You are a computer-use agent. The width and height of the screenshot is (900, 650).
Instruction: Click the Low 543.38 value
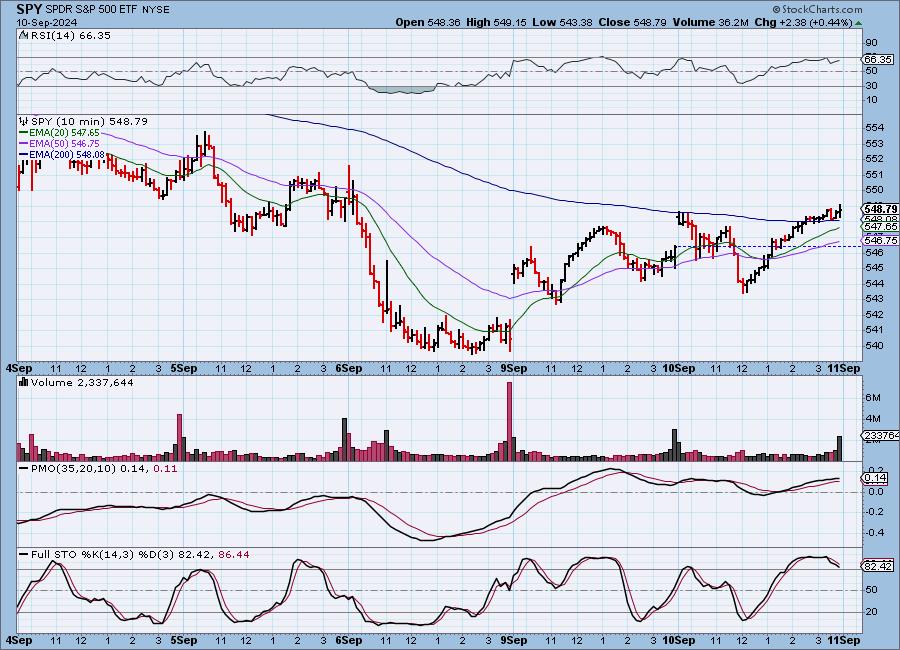click(x=562, y=22)
